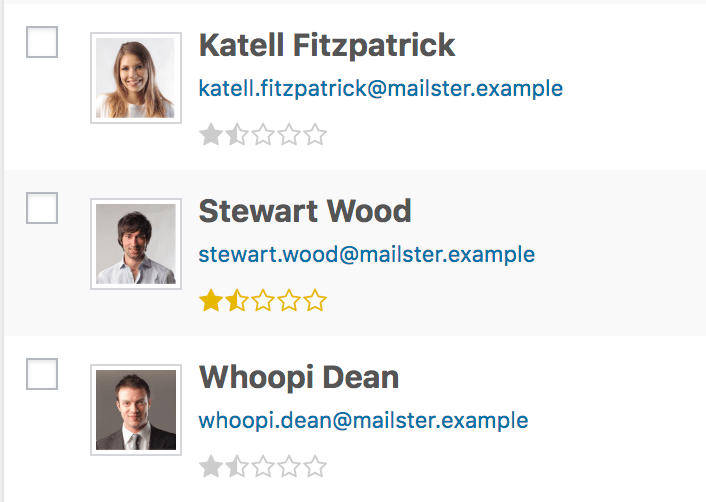View Whoopi Dean's avatar image
Image resolution: width=706 pixels, height=502 pixels.
pos(136,410)
